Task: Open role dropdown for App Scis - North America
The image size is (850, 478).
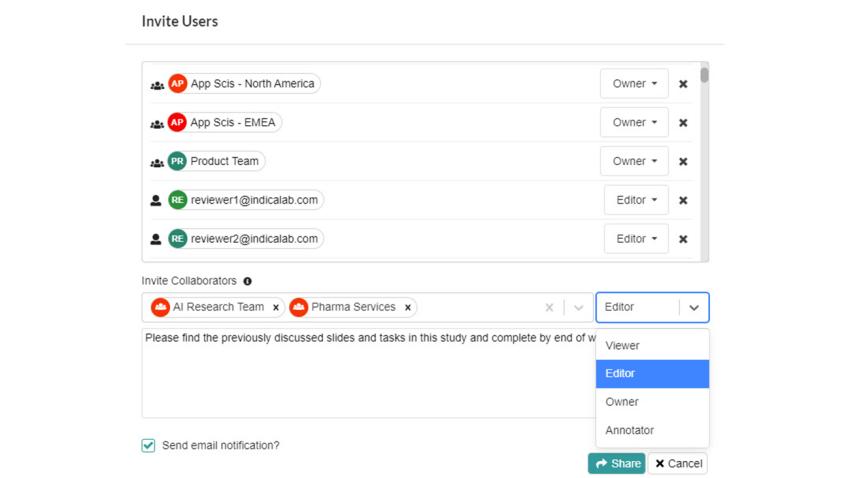Action: coord(634,83)
